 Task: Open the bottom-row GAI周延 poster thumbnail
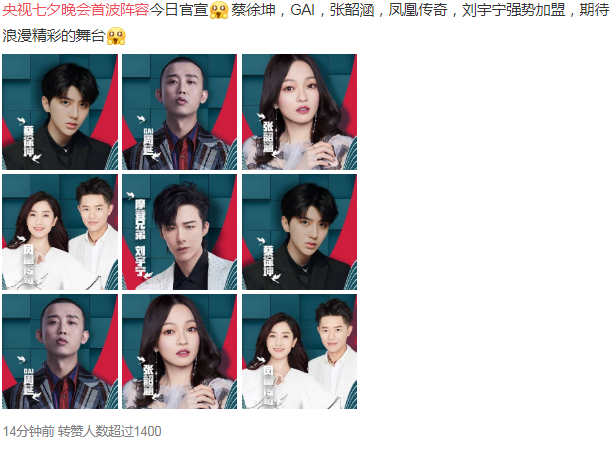pyautogui.click(x=60, y=352)
